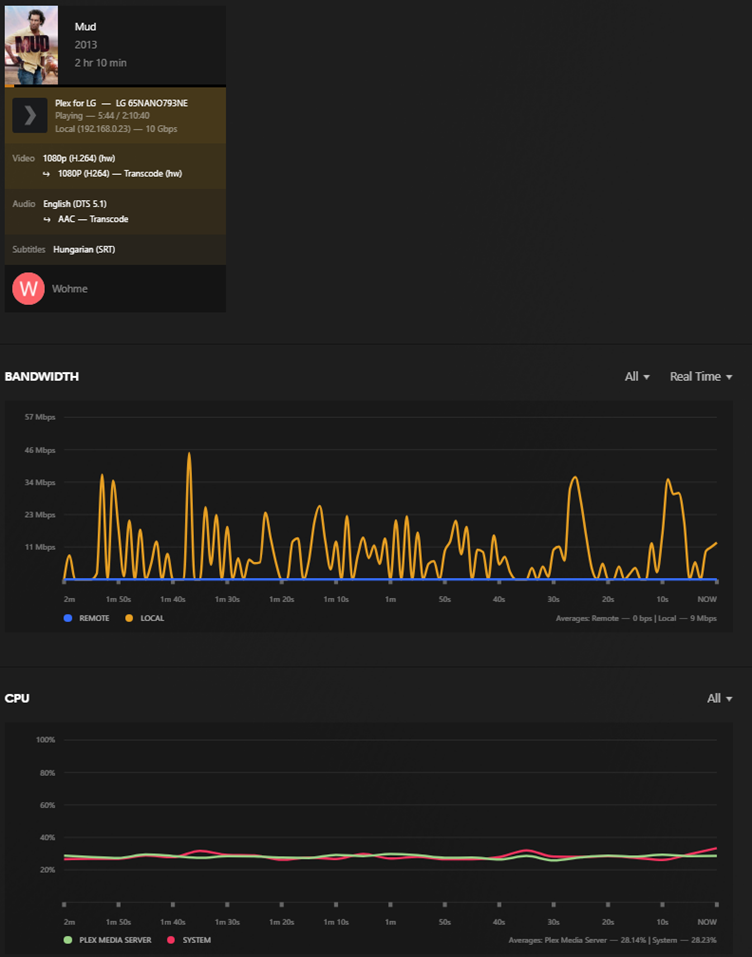Viewport: 752px width, 957px height.
Task: Click the Mud poster thumbnail
Action: click(30, 44)
